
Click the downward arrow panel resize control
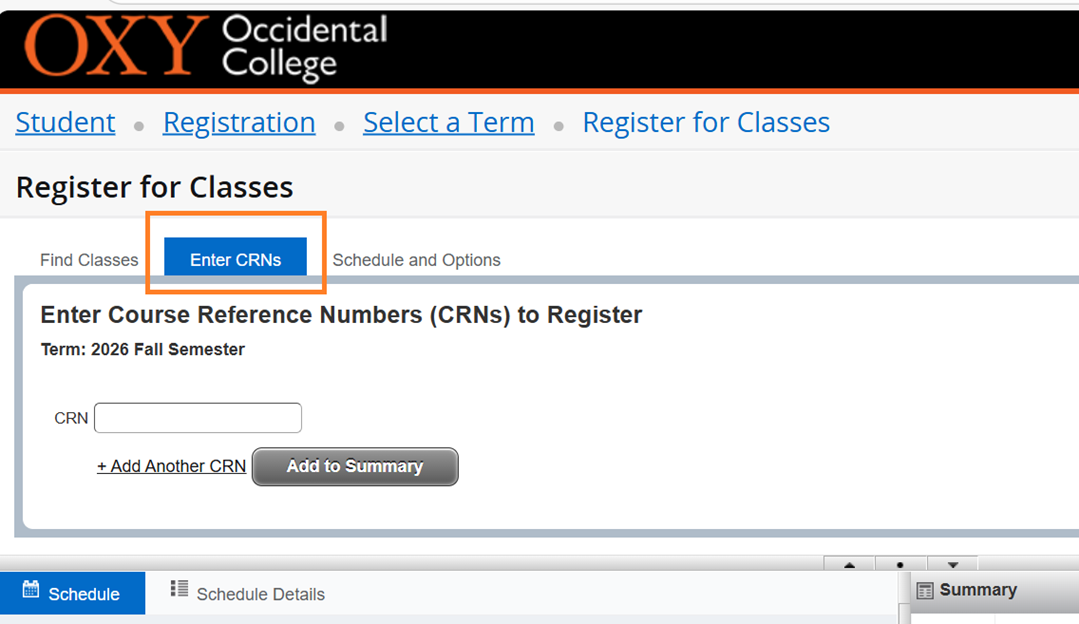coord(952,565)
